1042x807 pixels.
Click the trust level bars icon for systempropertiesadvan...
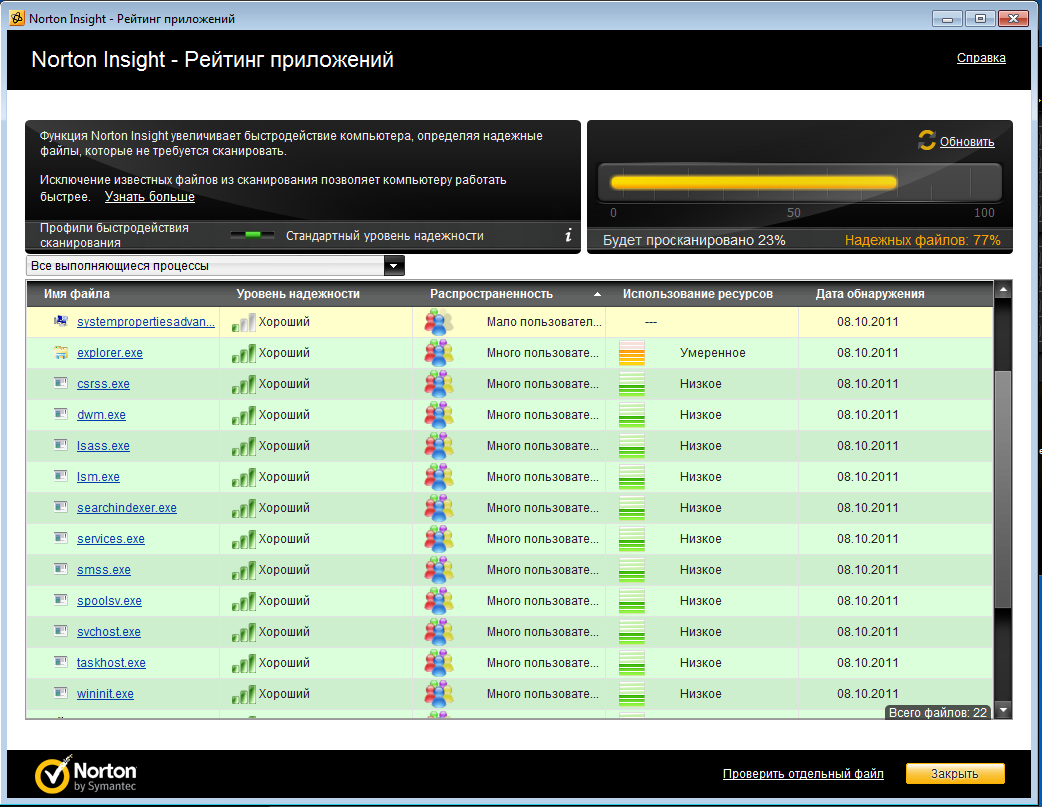coord(243,322)
